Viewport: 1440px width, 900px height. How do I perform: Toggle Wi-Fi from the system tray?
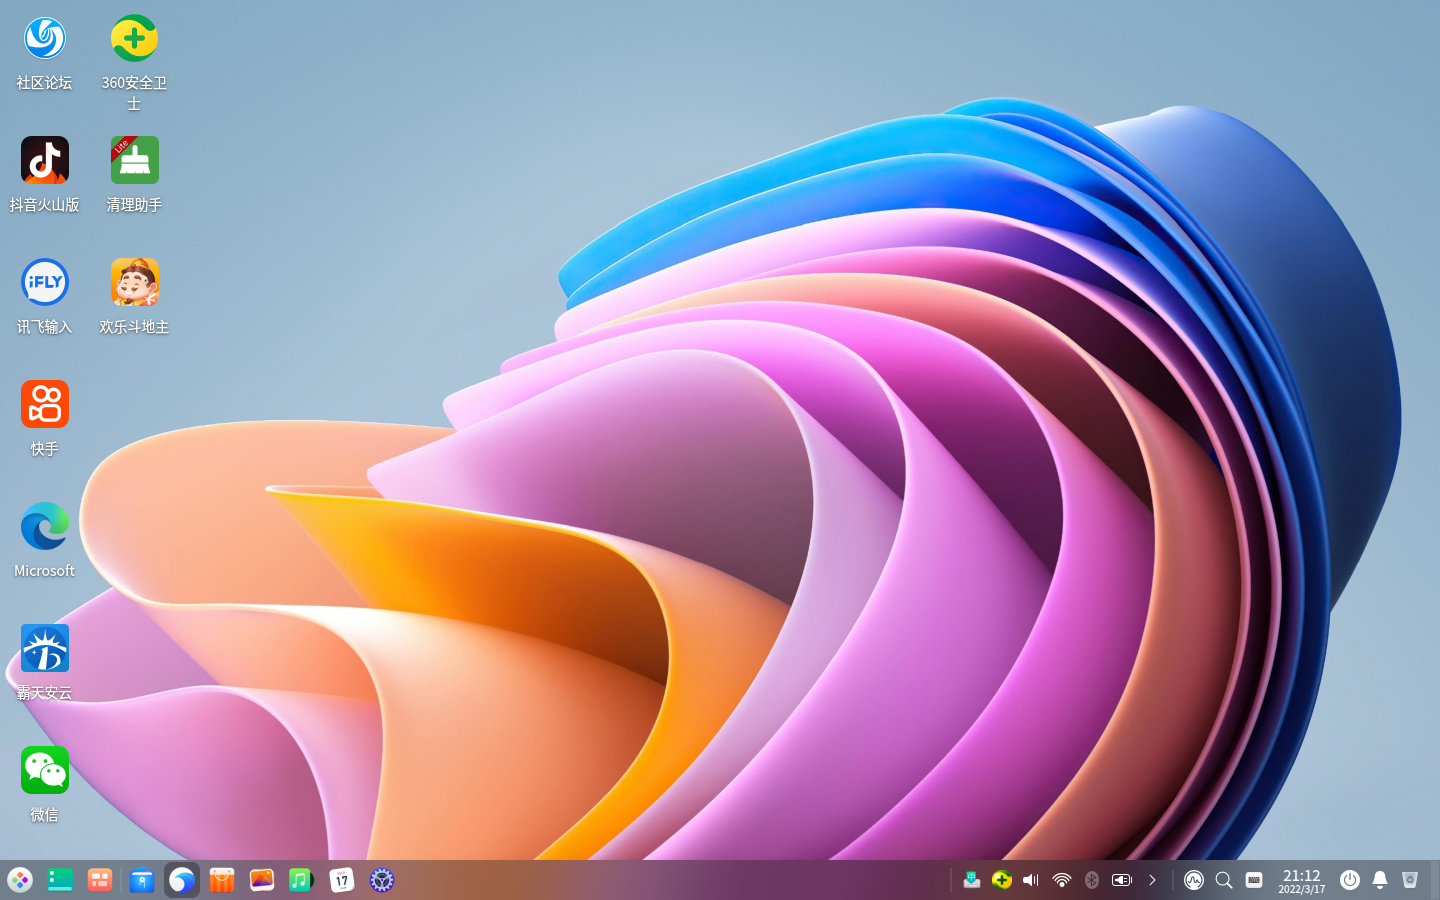(1061, 880)
